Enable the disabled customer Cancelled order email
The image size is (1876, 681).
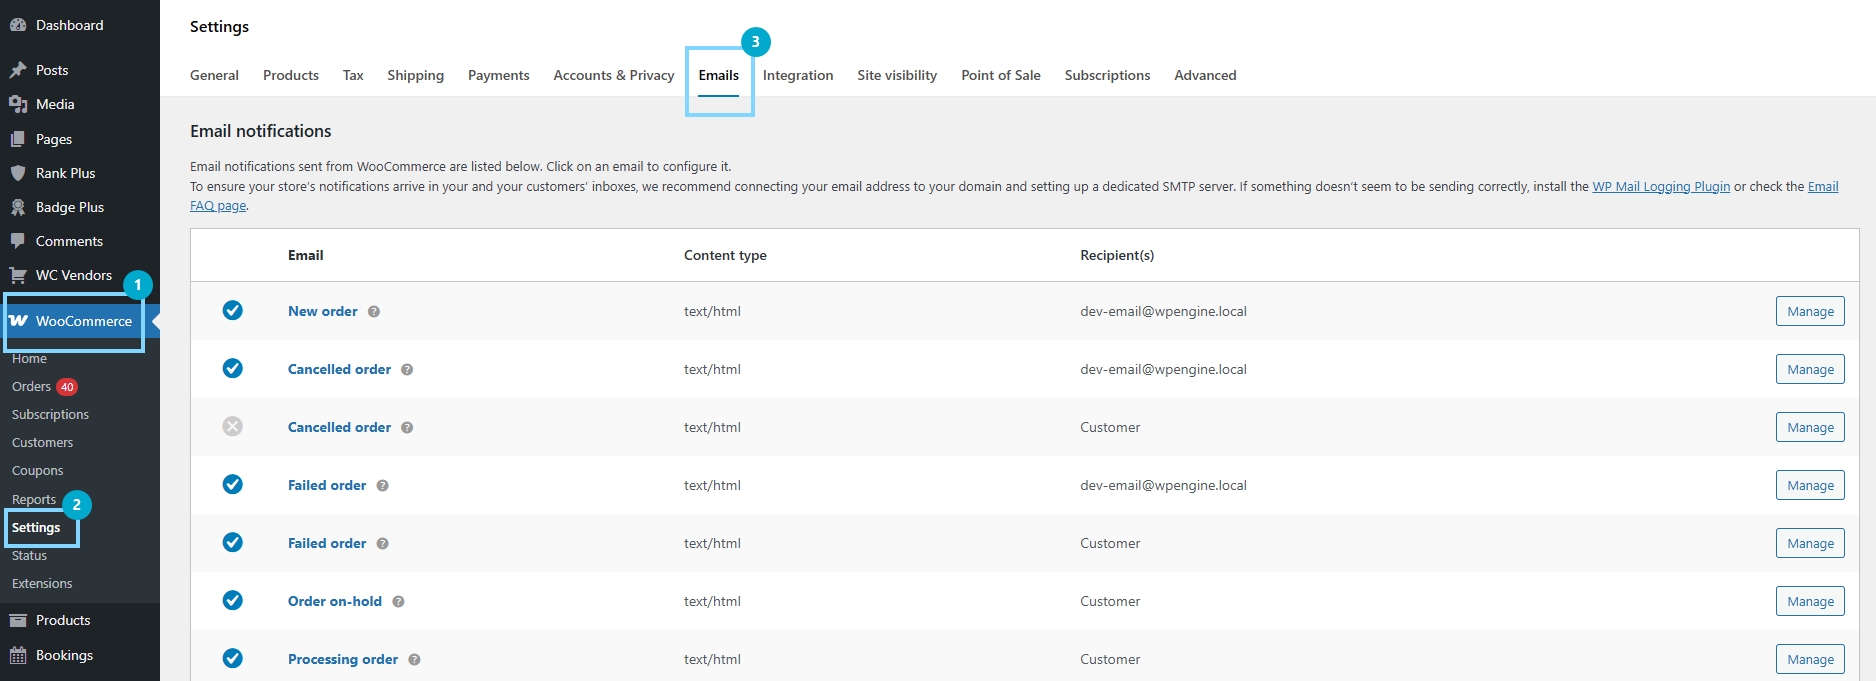(232, 427)
